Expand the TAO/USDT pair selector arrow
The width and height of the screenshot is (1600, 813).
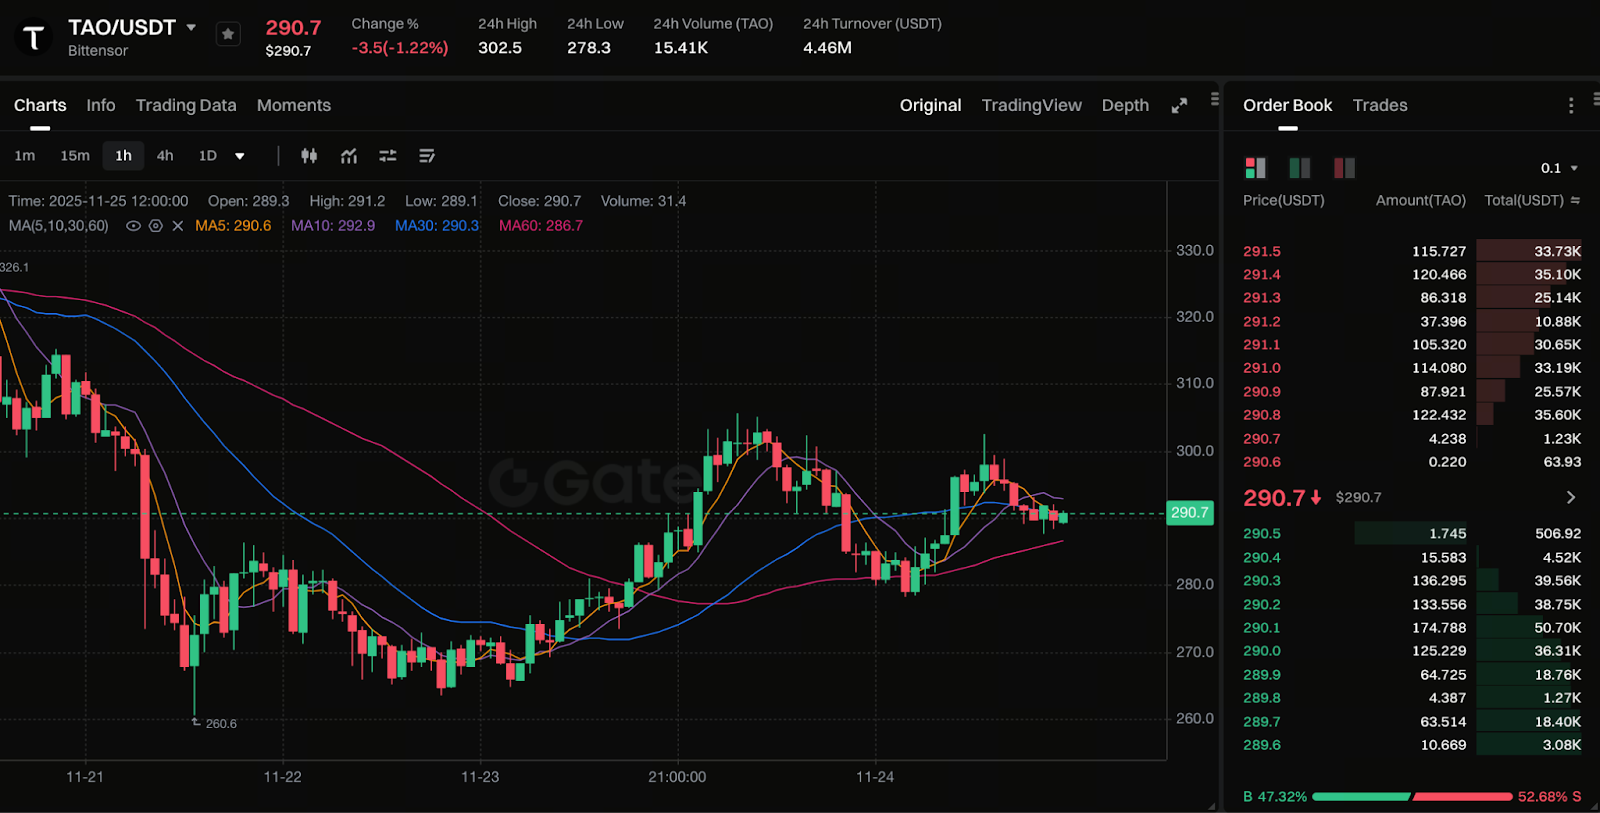coord(191,27)
